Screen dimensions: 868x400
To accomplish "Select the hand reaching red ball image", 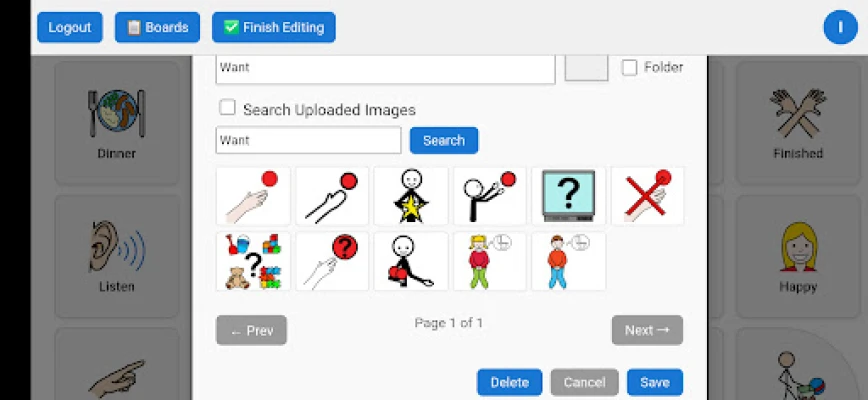I will (x=253, y=196).
